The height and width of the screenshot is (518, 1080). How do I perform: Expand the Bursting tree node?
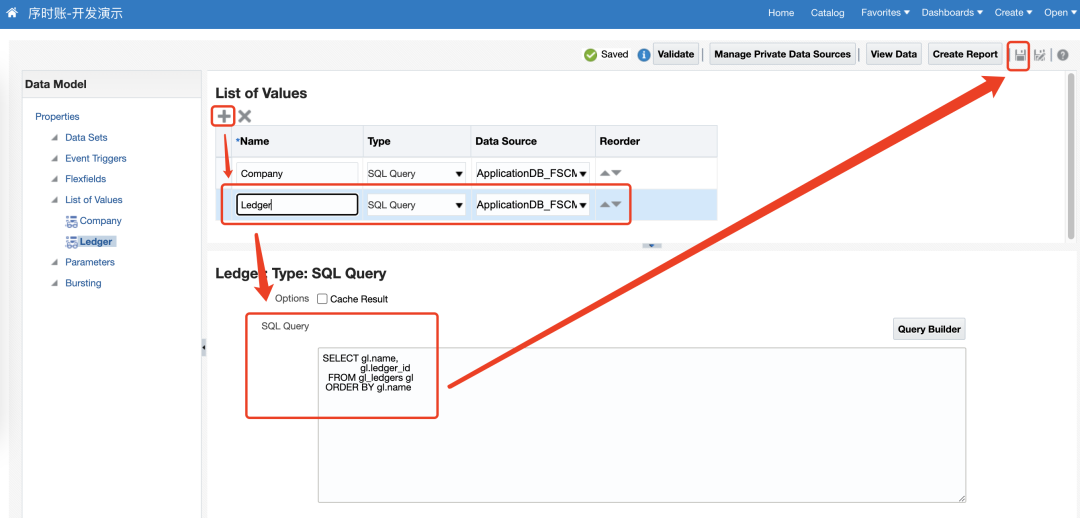54,283
